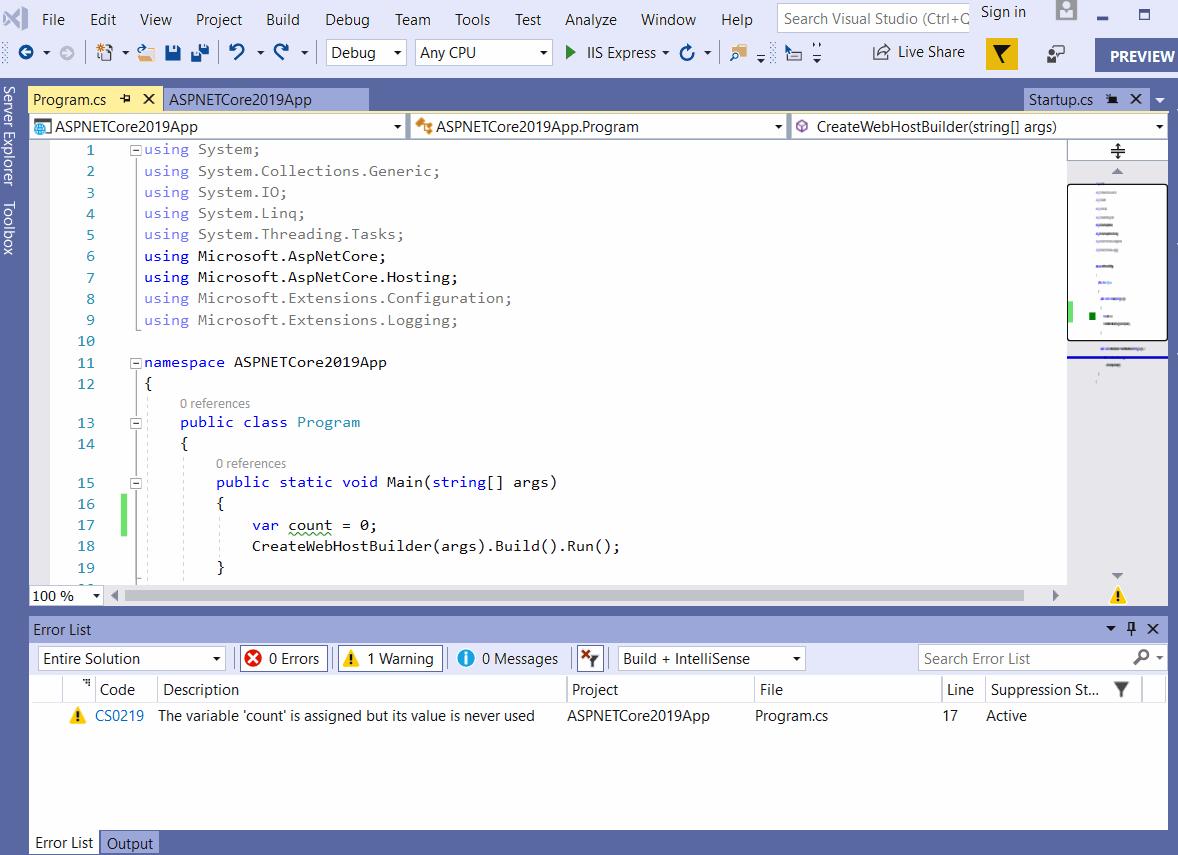Open the Any CPU platform dropdown

(483, 52)
